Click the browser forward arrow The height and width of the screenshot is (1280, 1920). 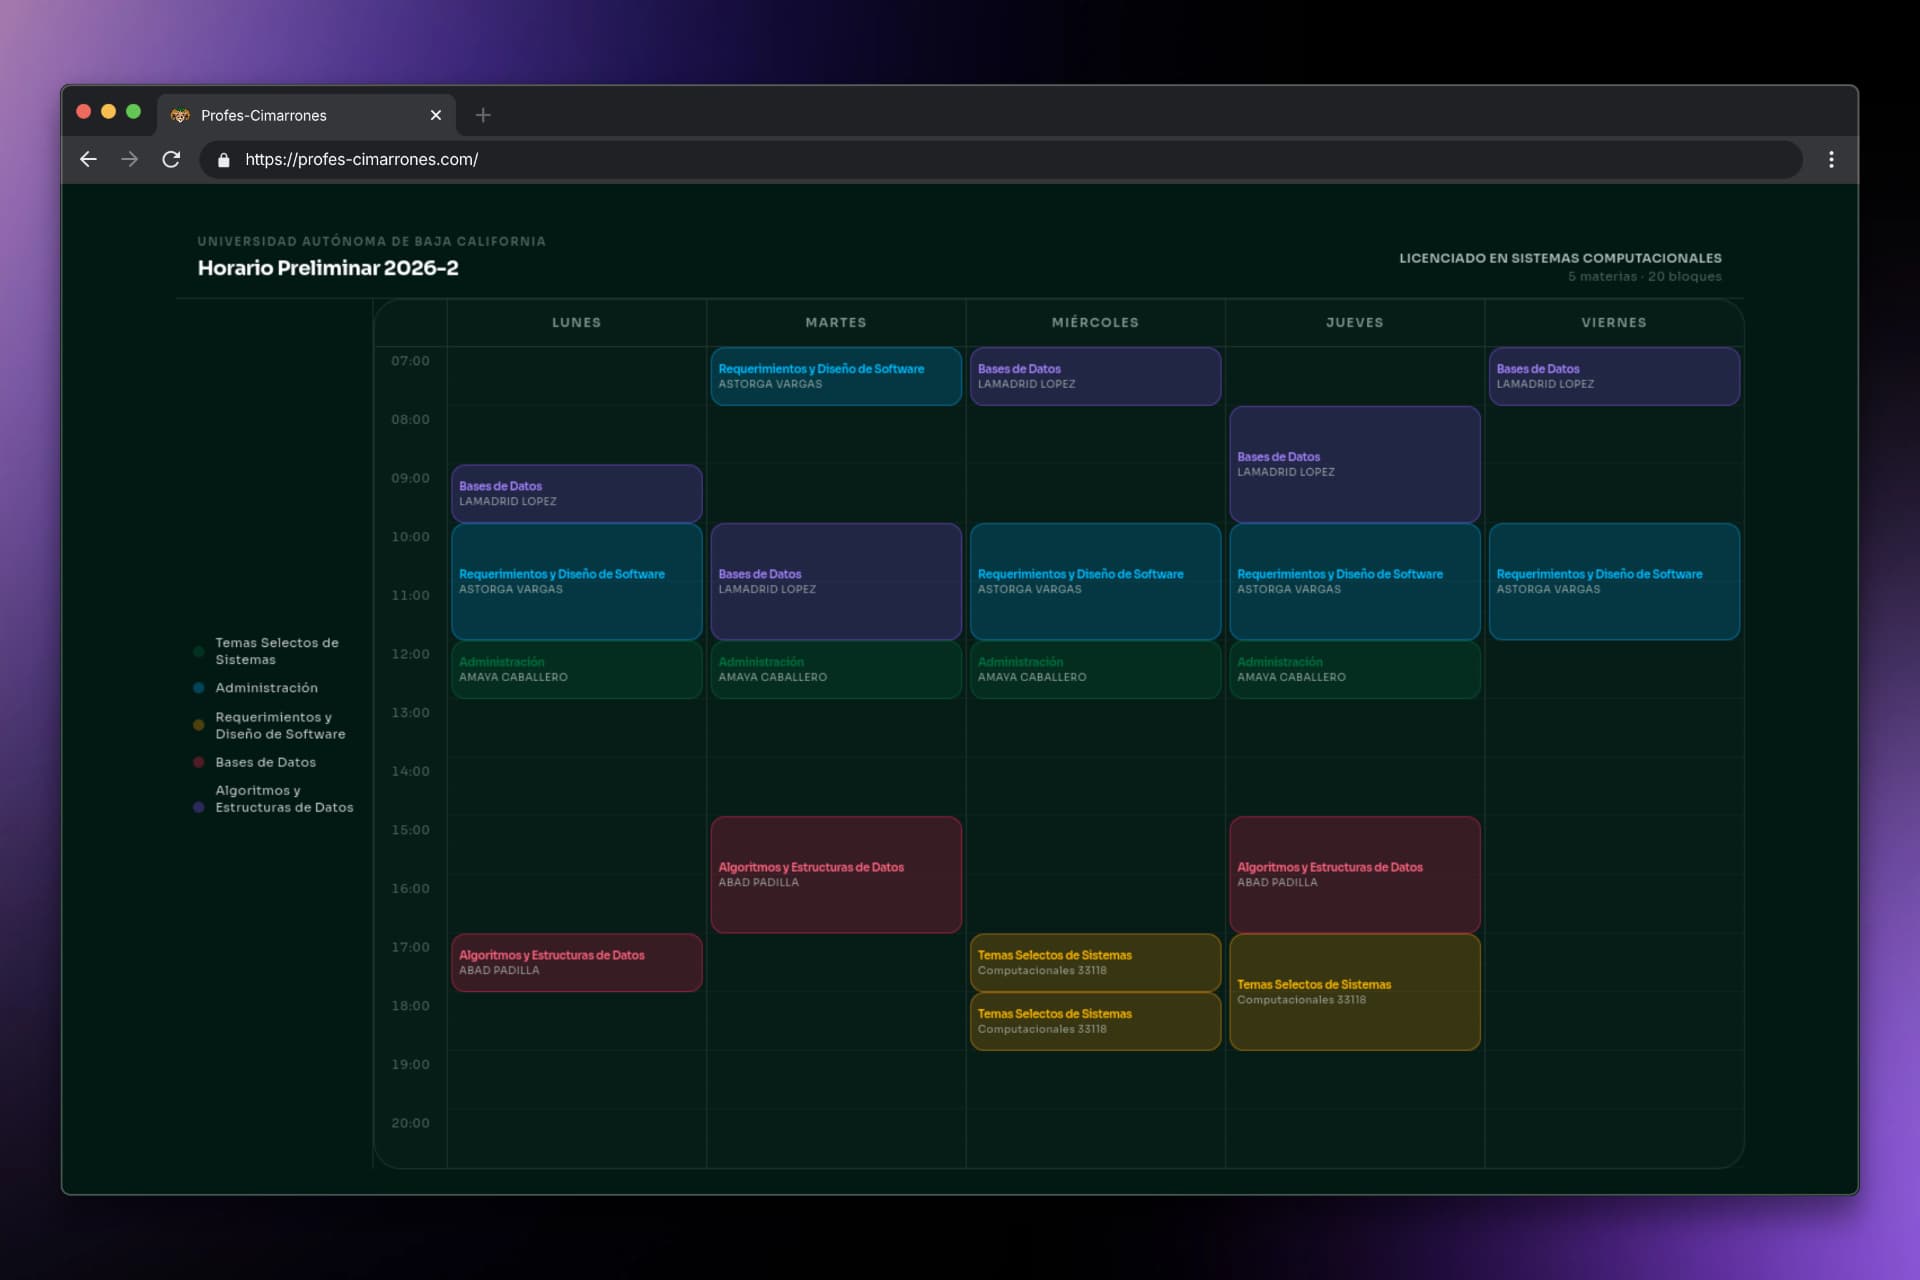[130, 159]
